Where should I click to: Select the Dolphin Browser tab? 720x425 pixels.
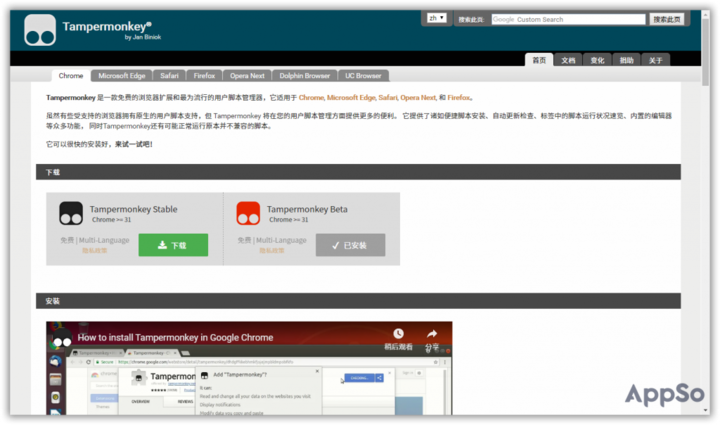[304, 76]
